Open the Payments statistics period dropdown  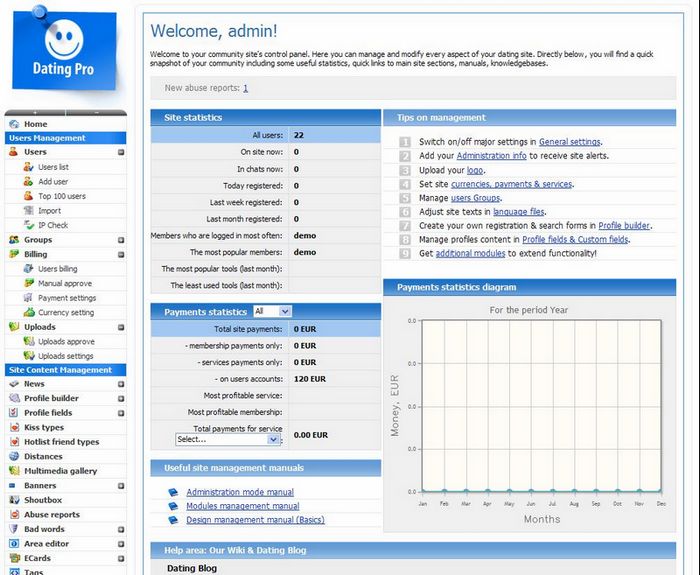[x=272, y=312]
